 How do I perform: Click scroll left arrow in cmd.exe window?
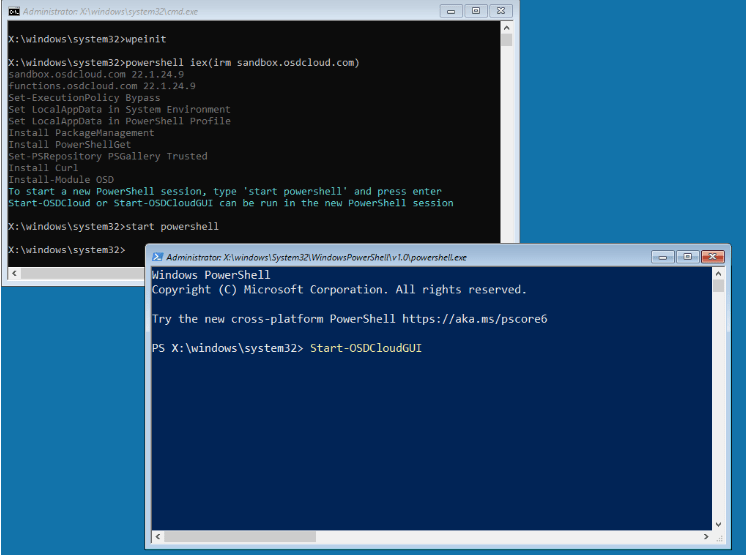point(14,273)
